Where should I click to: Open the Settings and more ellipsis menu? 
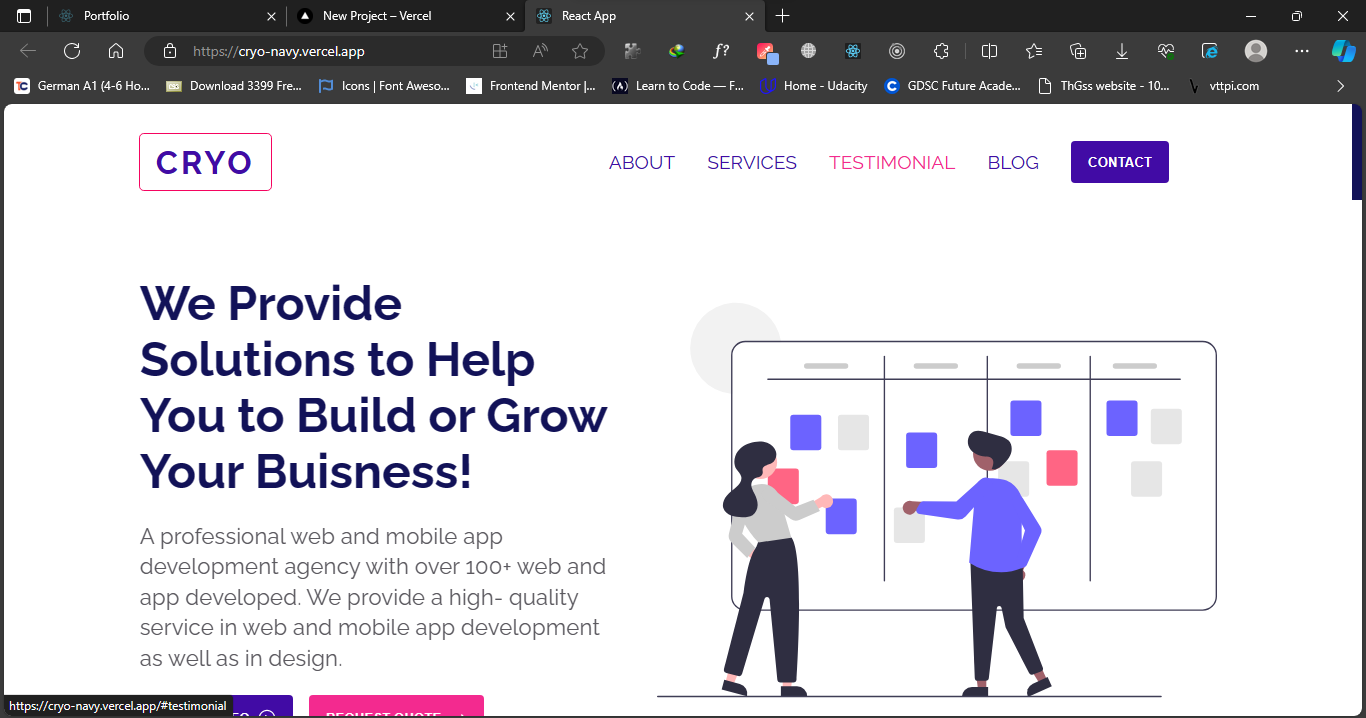(1301, 50)
